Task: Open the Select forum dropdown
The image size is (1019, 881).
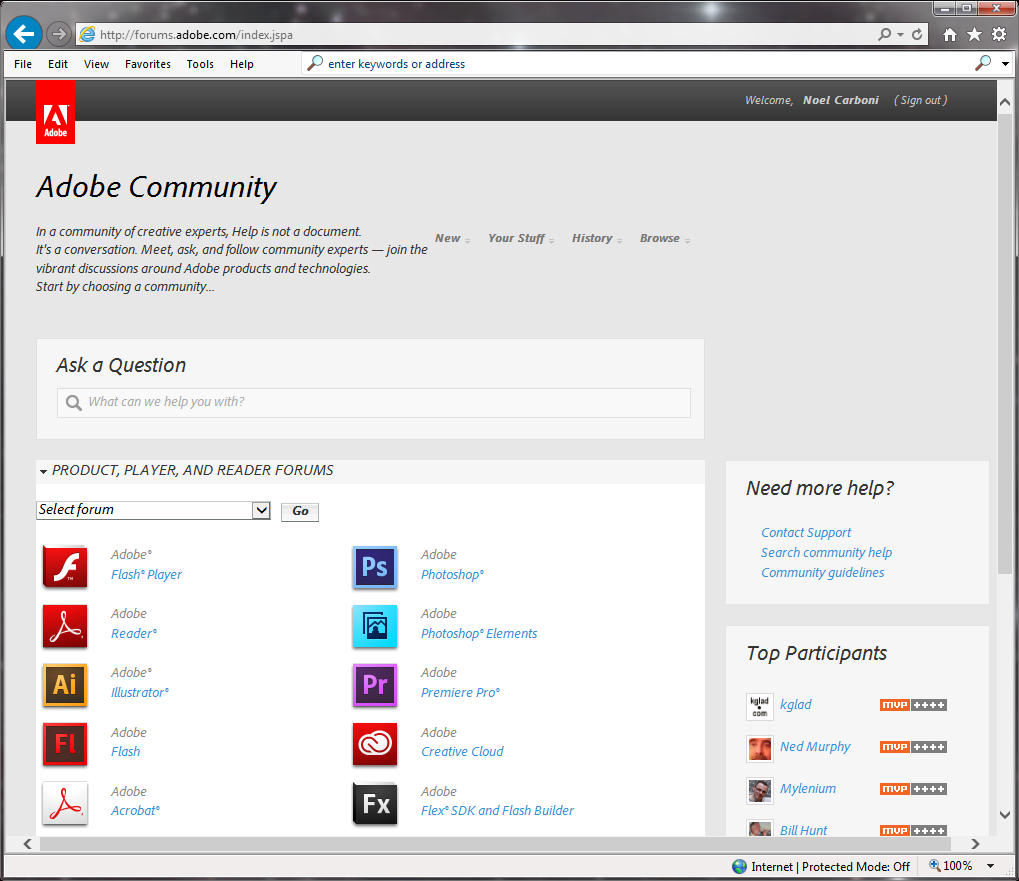Action: 153,510
